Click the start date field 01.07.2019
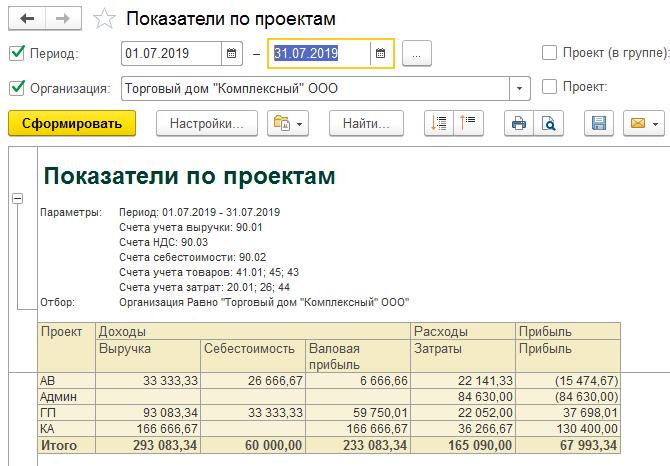670x466 pixels. click(171, 53)
